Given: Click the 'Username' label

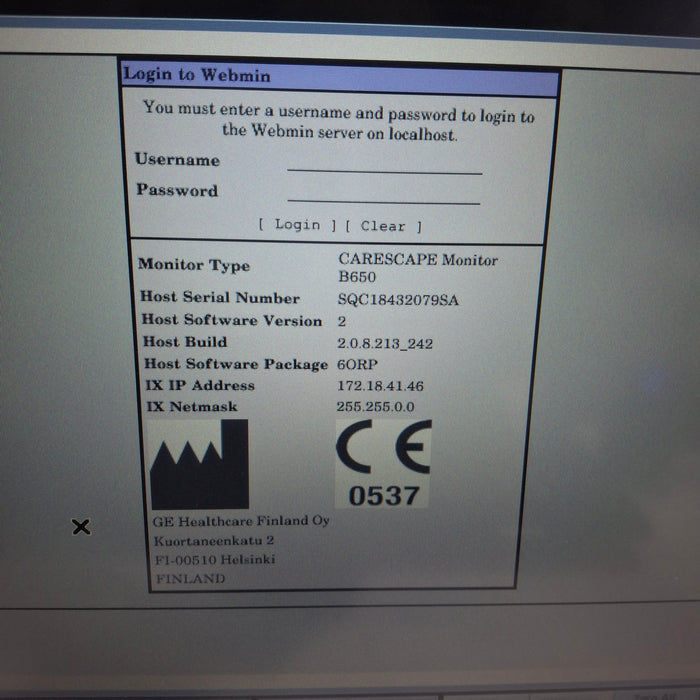Looking at the screenshot, I should point(177,159).
